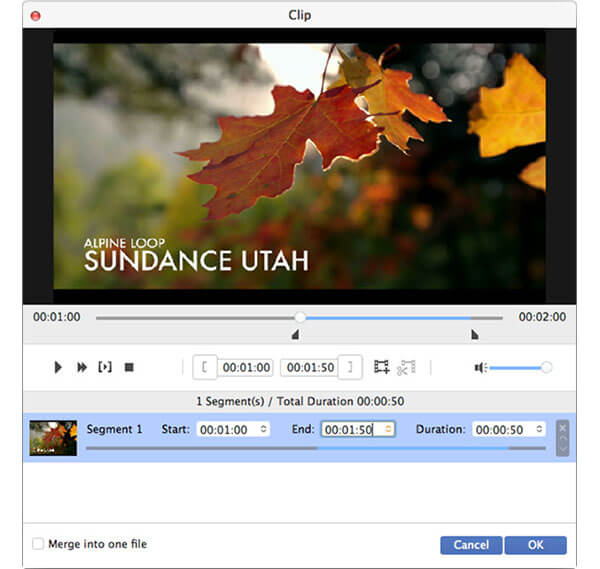The image size is (600, 569).
Task: Mute audio with the speaker icon
Action: tap(480, 367)
